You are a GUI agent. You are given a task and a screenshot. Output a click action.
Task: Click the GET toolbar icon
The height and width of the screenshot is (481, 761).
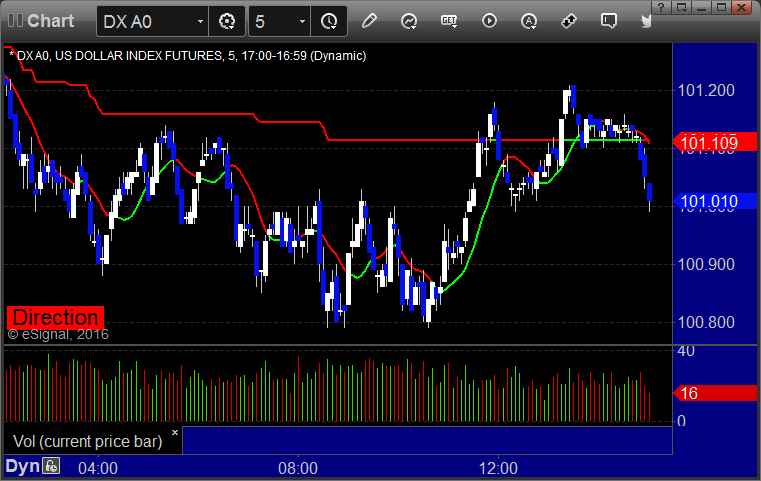449,21
